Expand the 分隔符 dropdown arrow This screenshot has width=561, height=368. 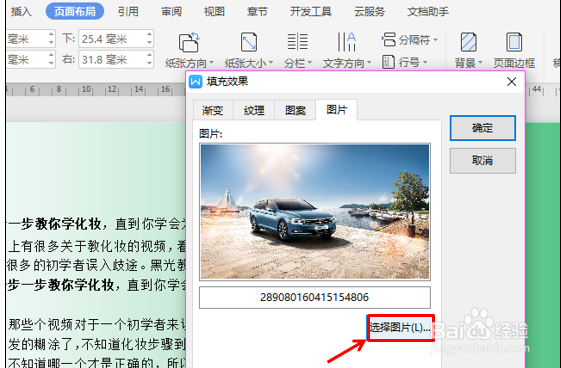coord(435,40)
